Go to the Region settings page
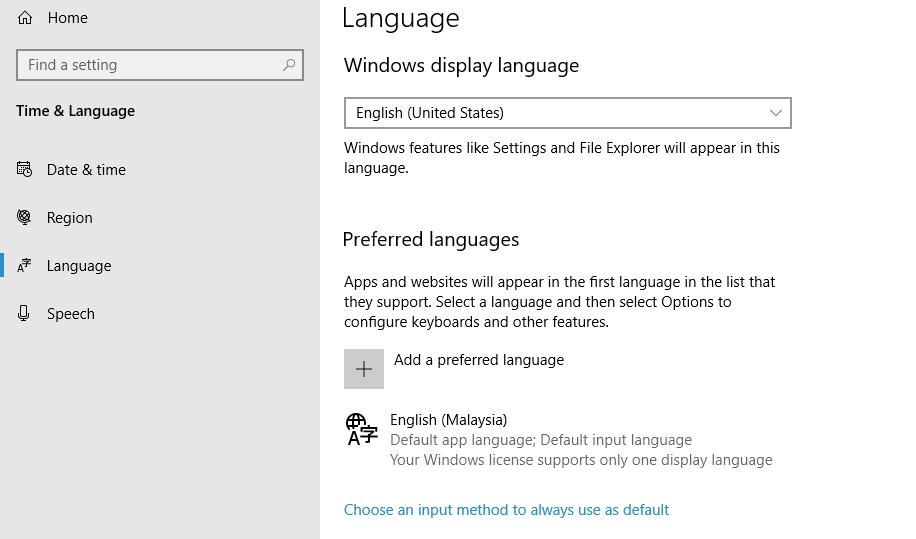916x539 pixels. (x=70, y=218)
